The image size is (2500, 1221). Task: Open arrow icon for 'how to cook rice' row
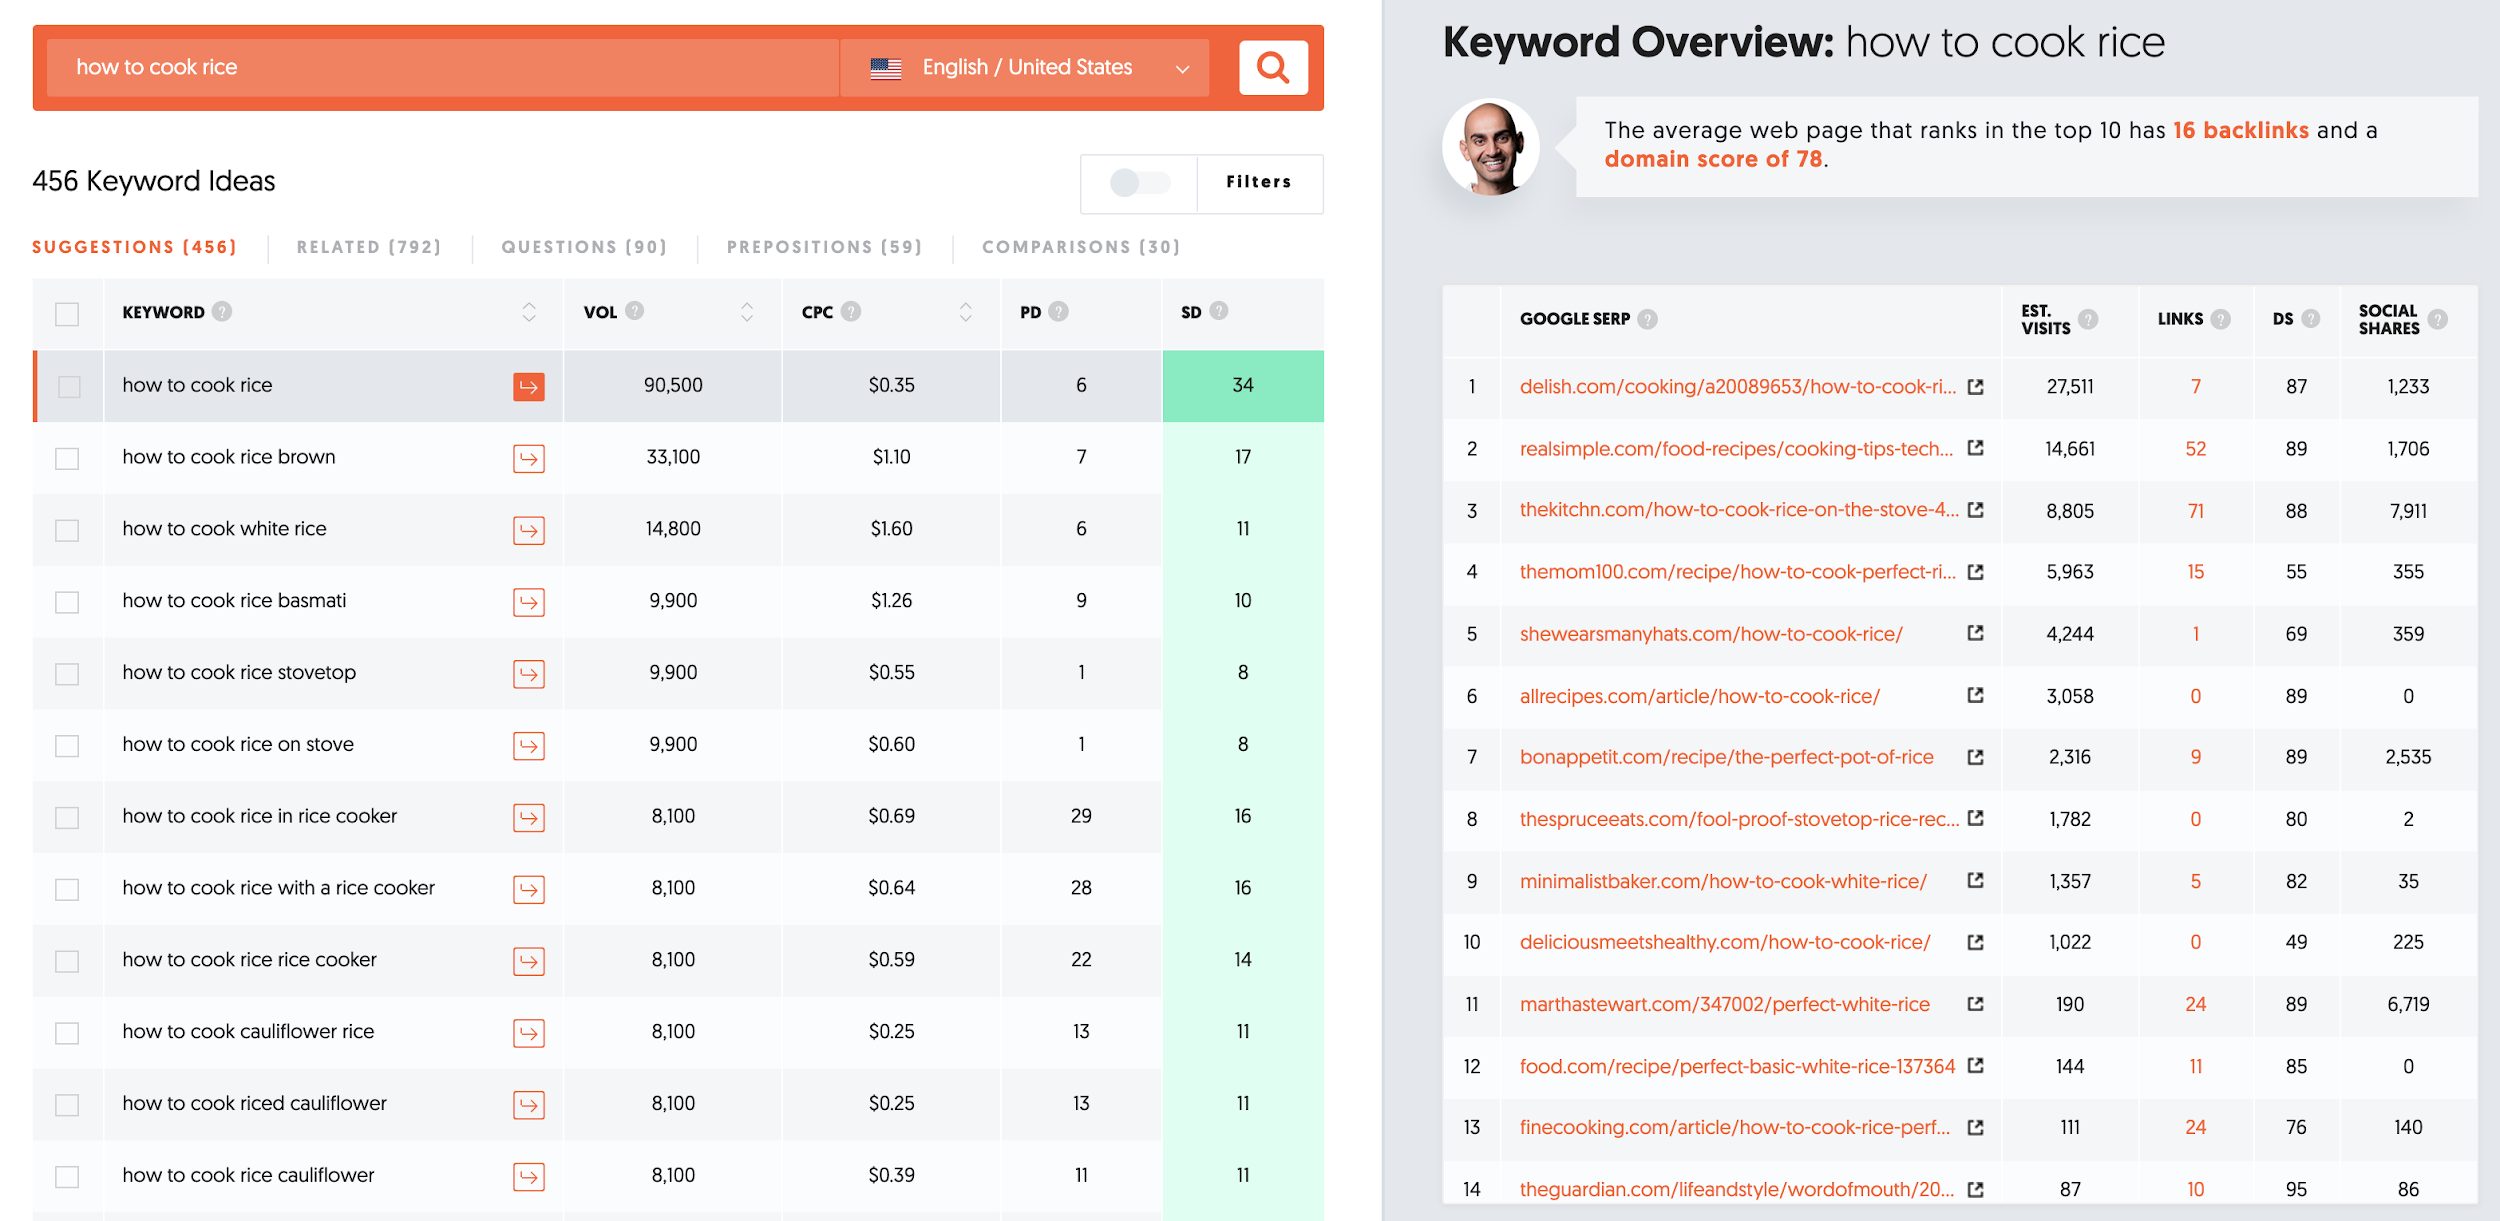click(529, 386)
